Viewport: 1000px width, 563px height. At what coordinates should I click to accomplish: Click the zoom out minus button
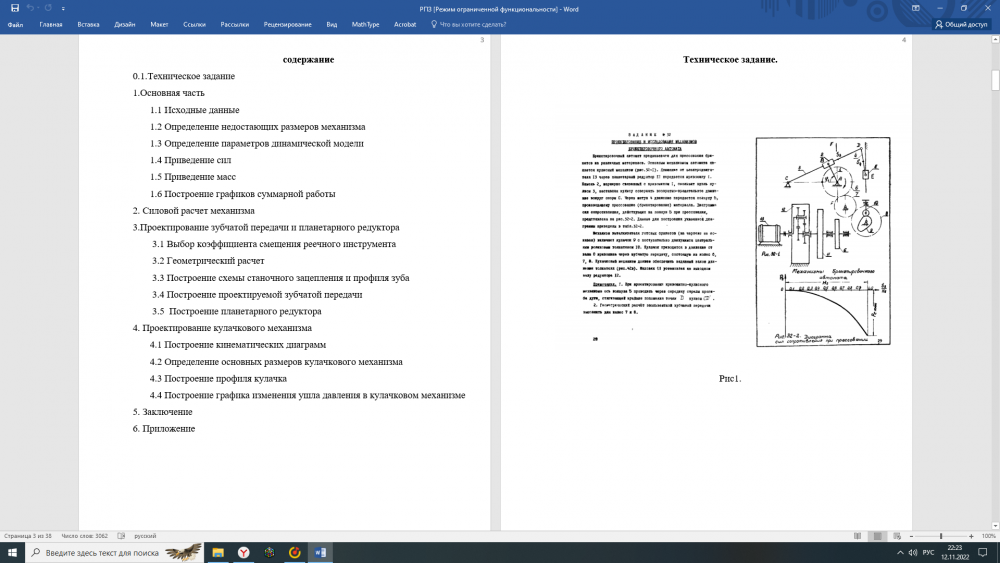pos(911,536)
